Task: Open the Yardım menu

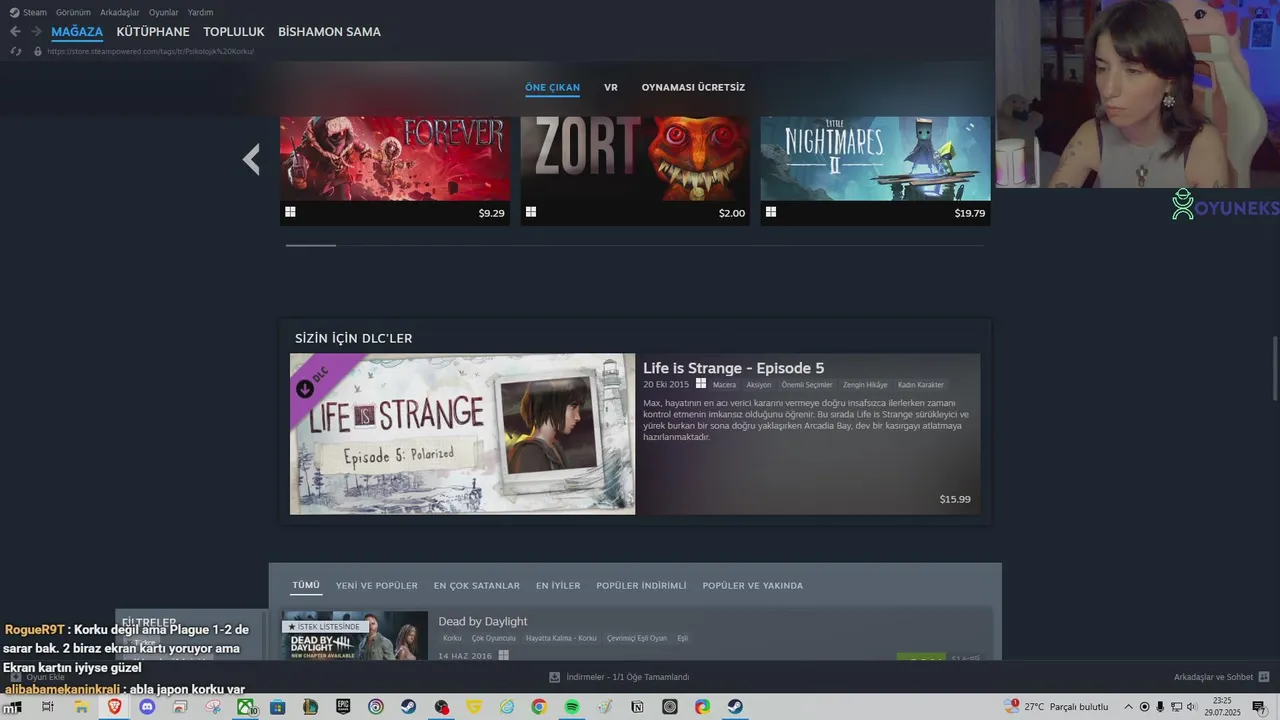Action: tap(201, 12)
